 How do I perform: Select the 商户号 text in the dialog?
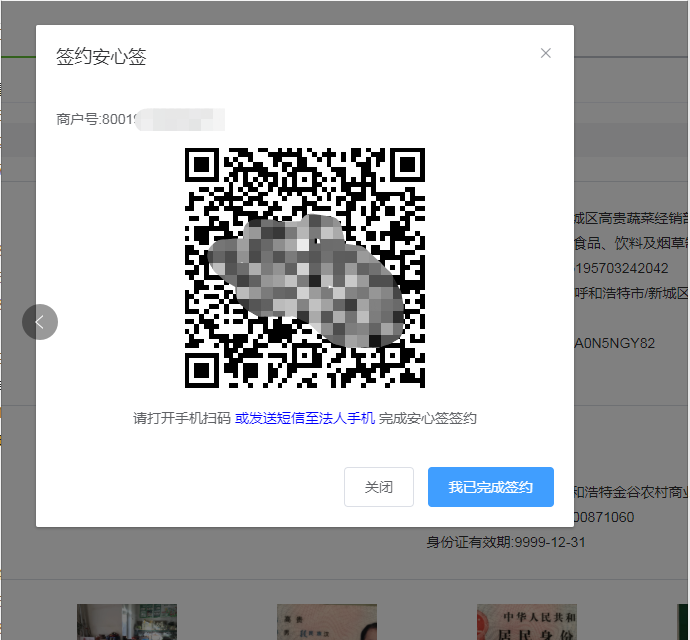(140, 119)
